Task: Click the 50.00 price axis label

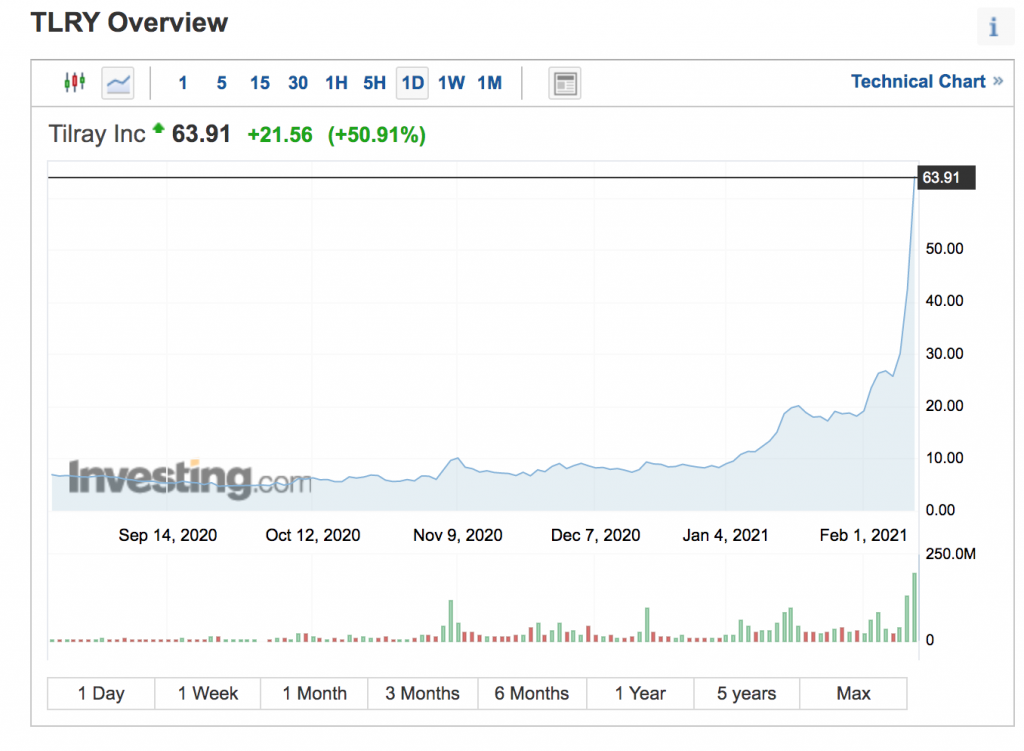Action: point(944,249)
